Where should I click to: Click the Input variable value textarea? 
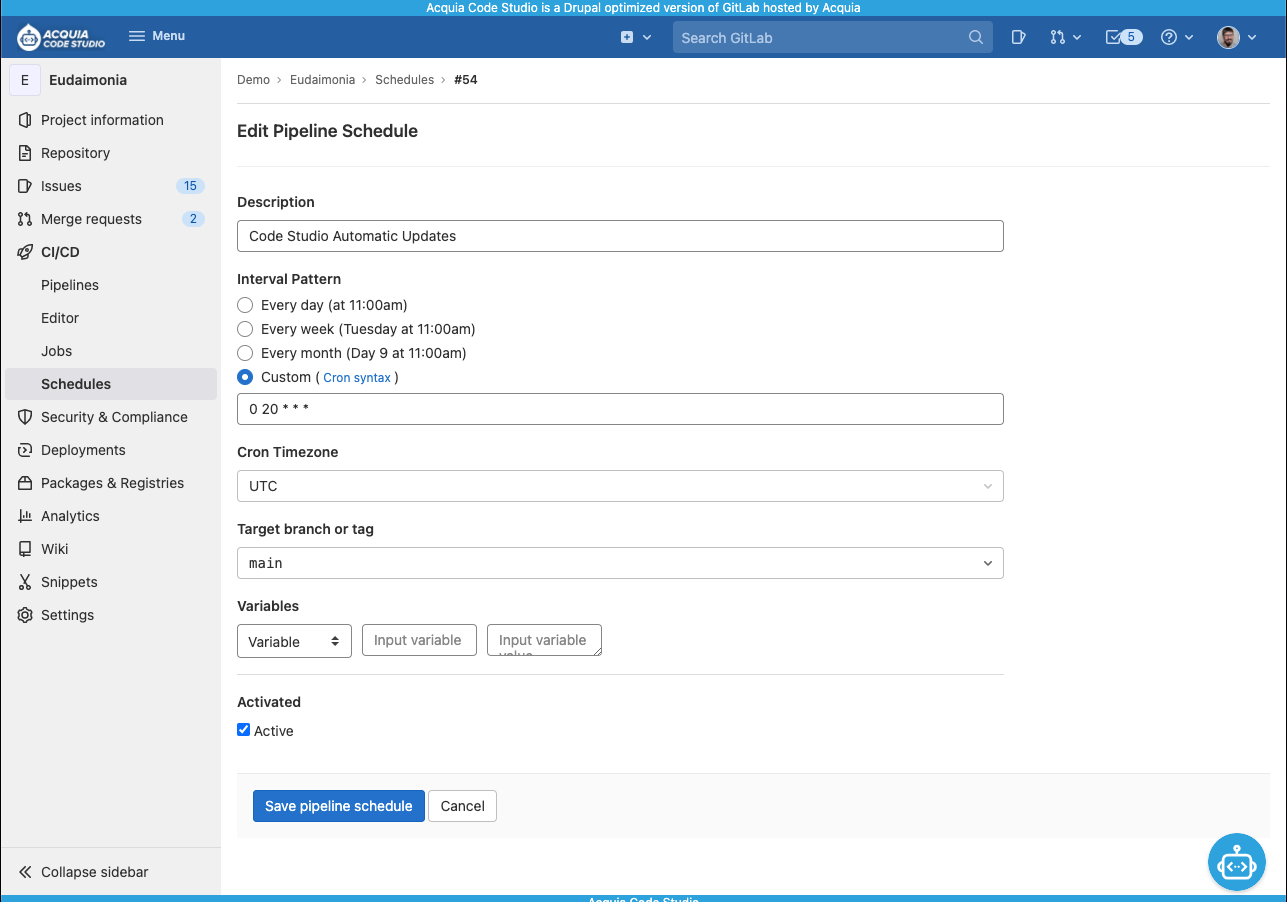[544, 640]
